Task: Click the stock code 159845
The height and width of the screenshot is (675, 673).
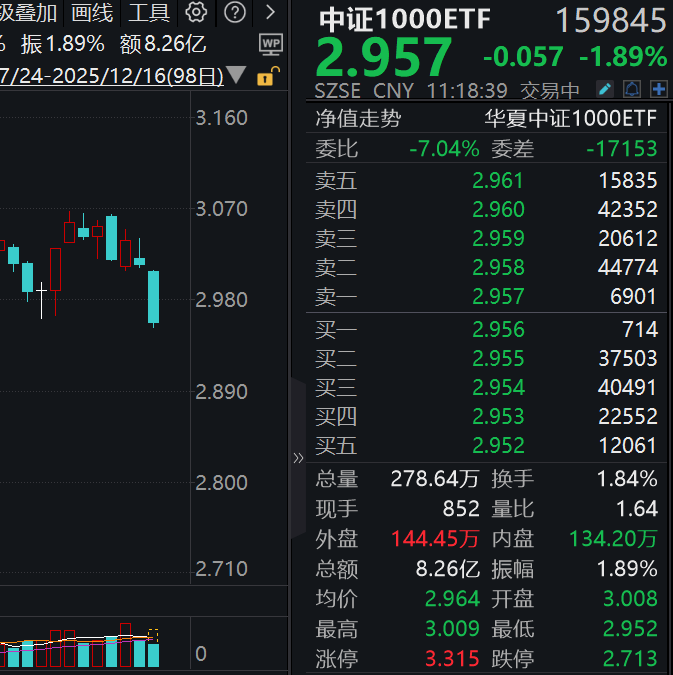Action: (610, 20)
